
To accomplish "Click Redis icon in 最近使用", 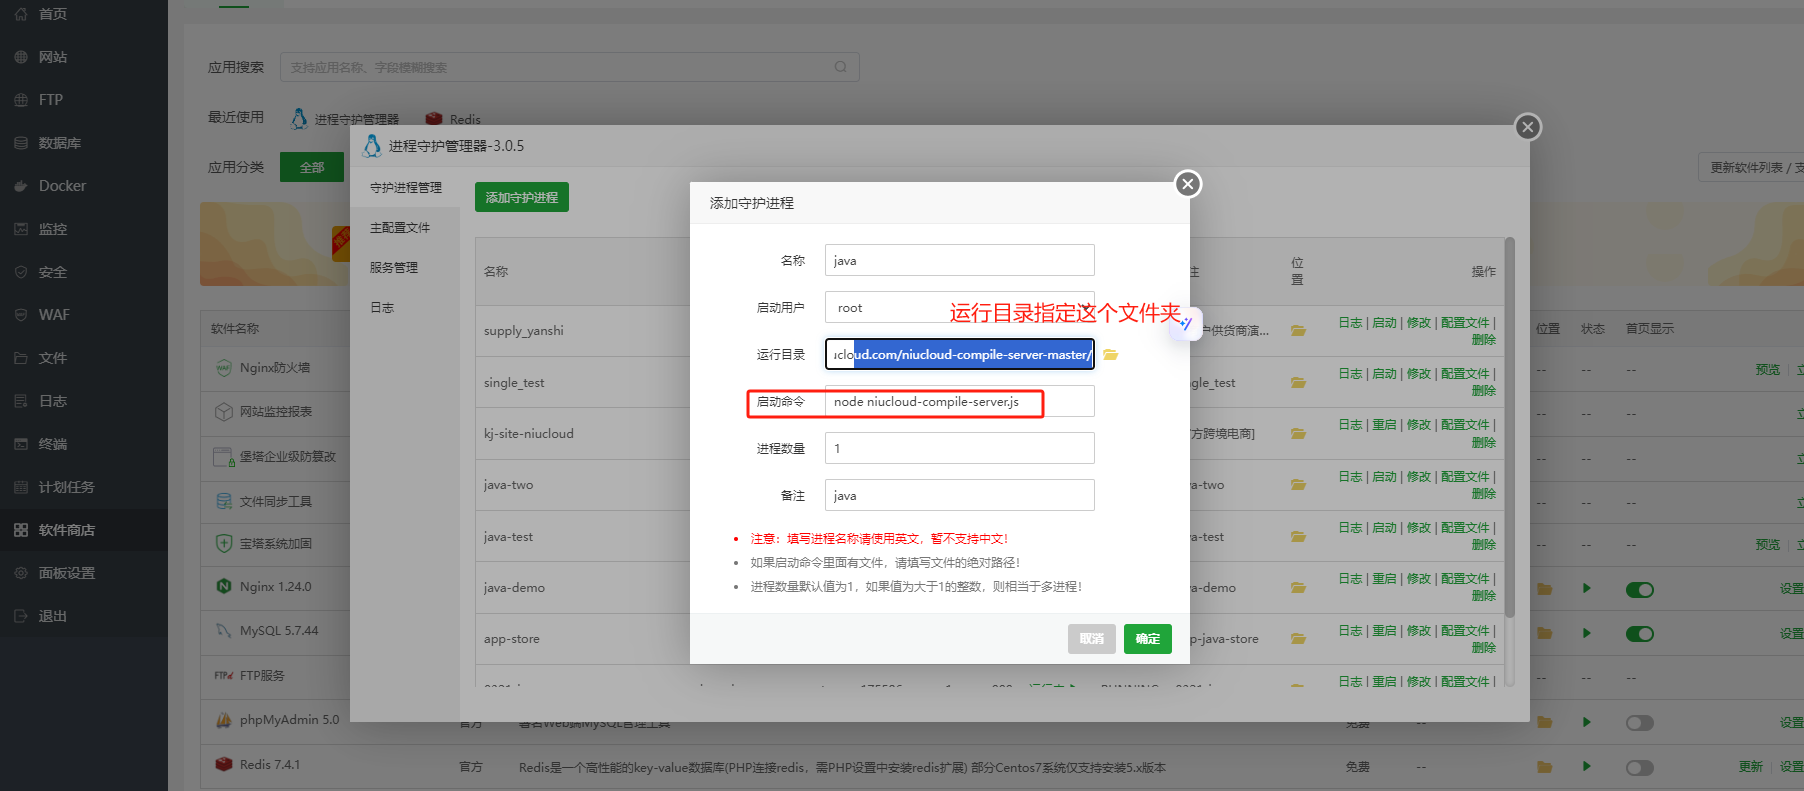I will pos(434,119).
